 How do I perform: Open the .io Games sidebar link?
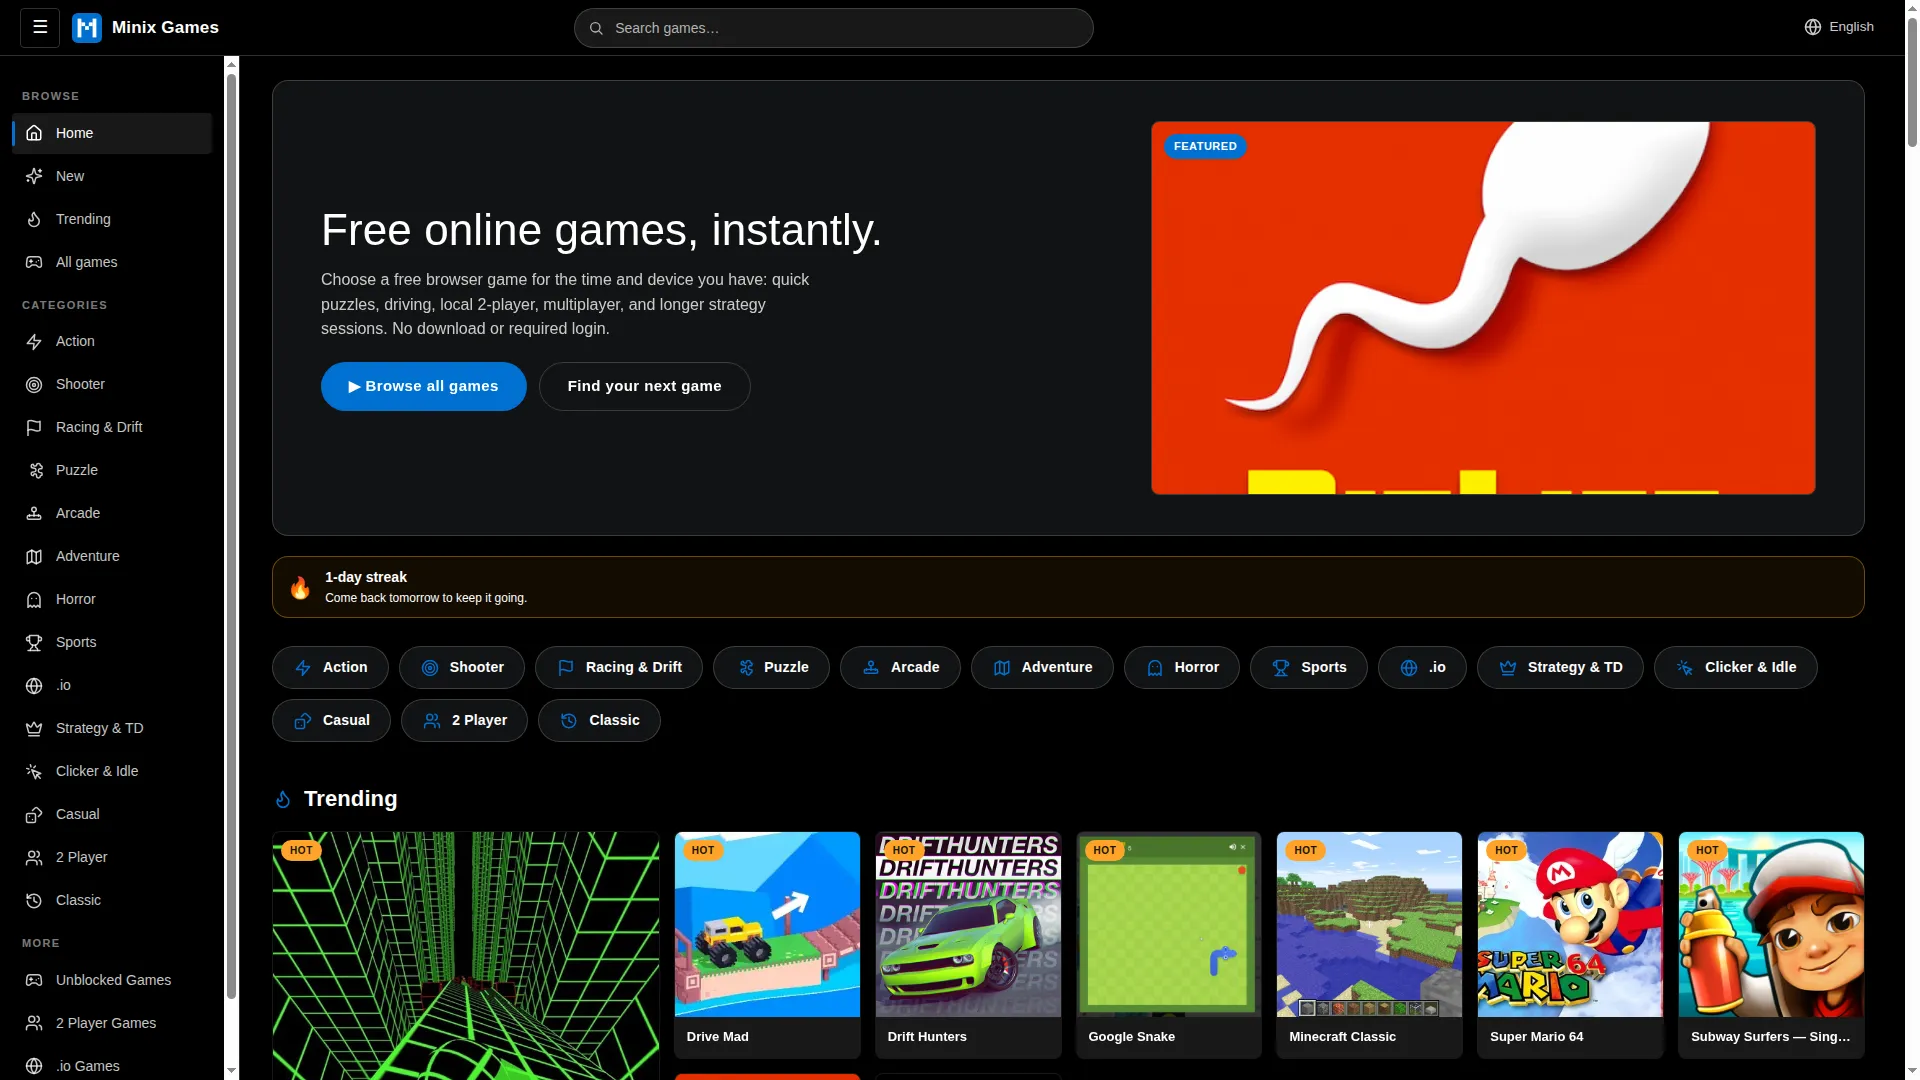pos(112,1066)
